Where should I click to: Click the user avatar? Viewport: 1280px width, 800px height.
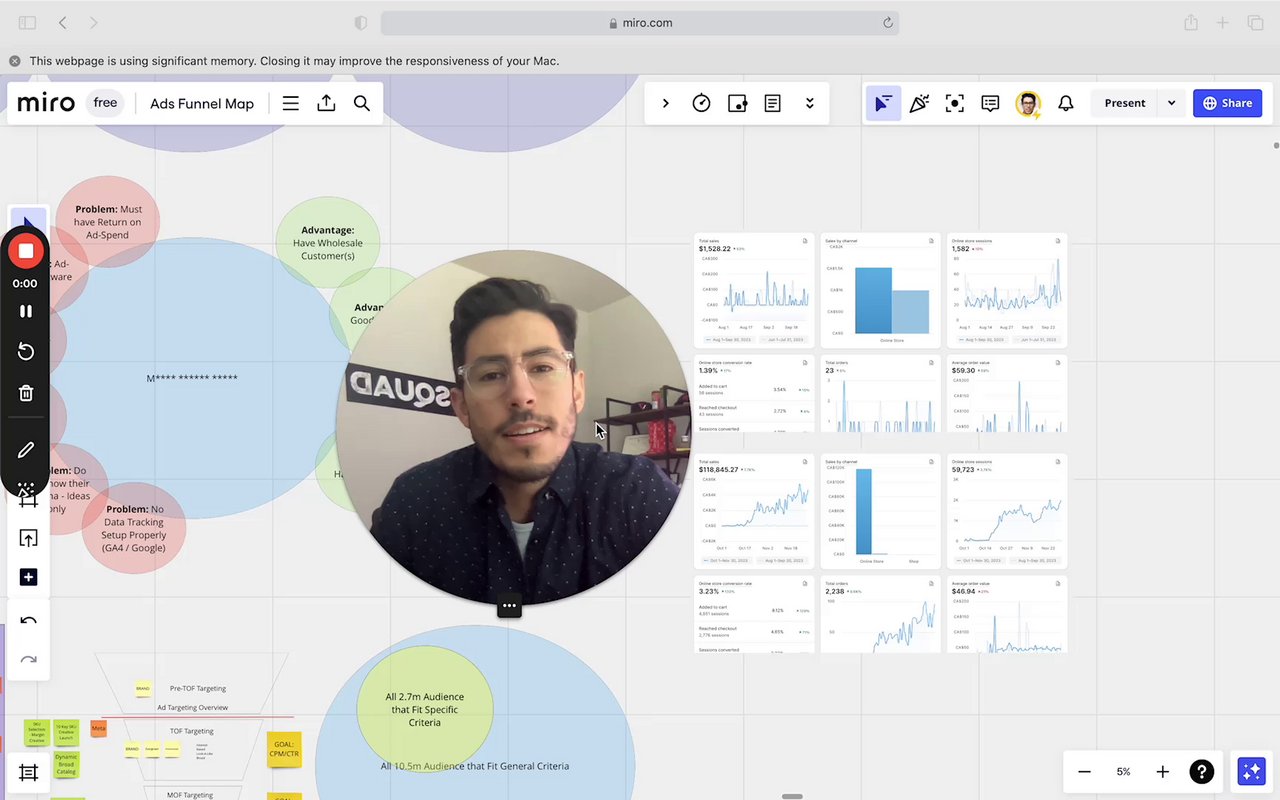(1028, 103)
